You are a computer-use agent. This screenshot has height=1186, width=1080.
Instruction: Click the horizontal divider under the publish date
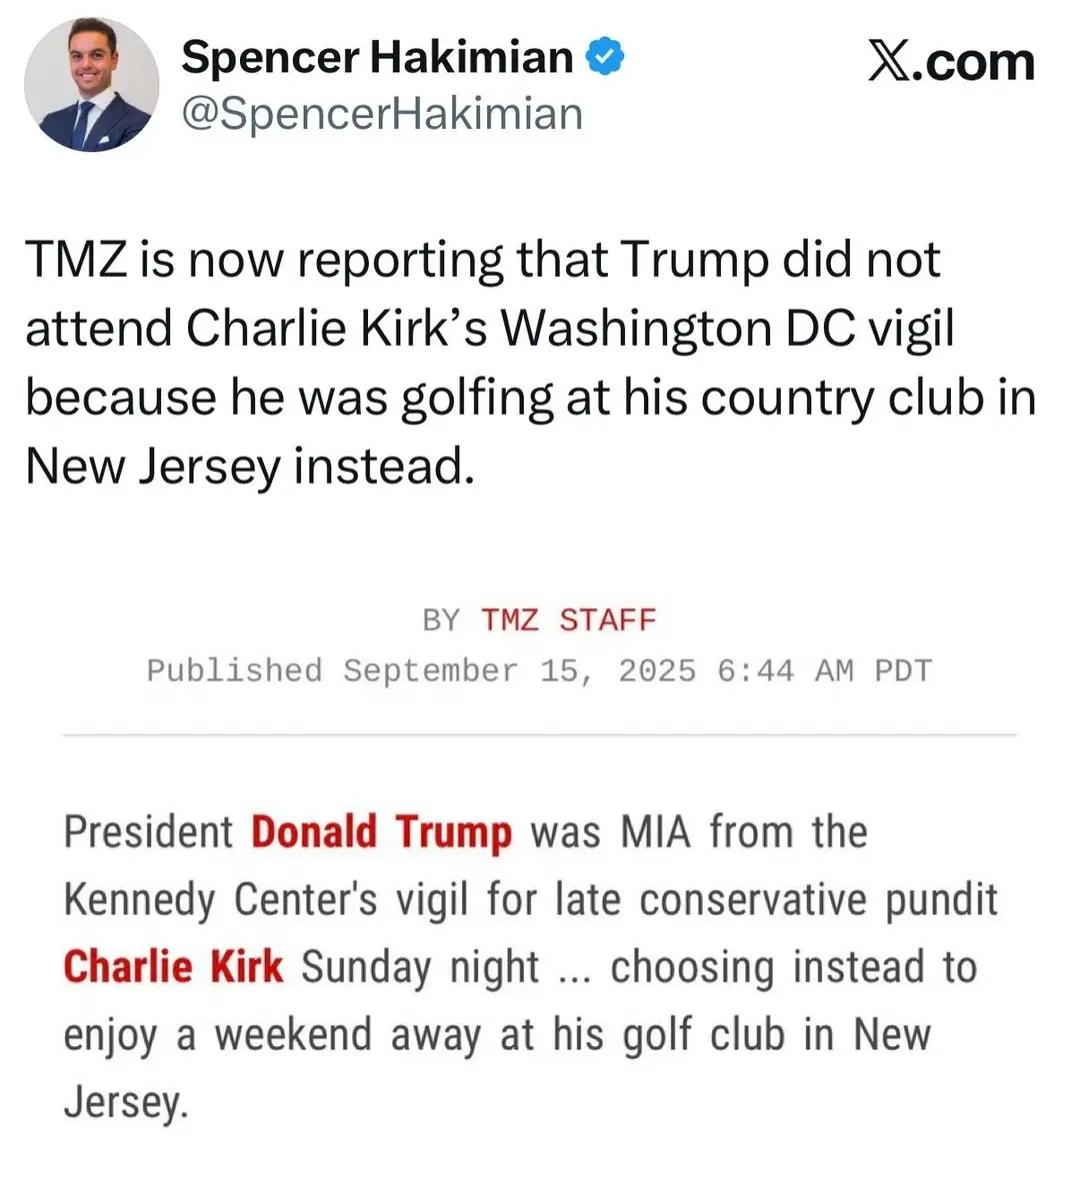pyautogui.click(x=539, y=735)
